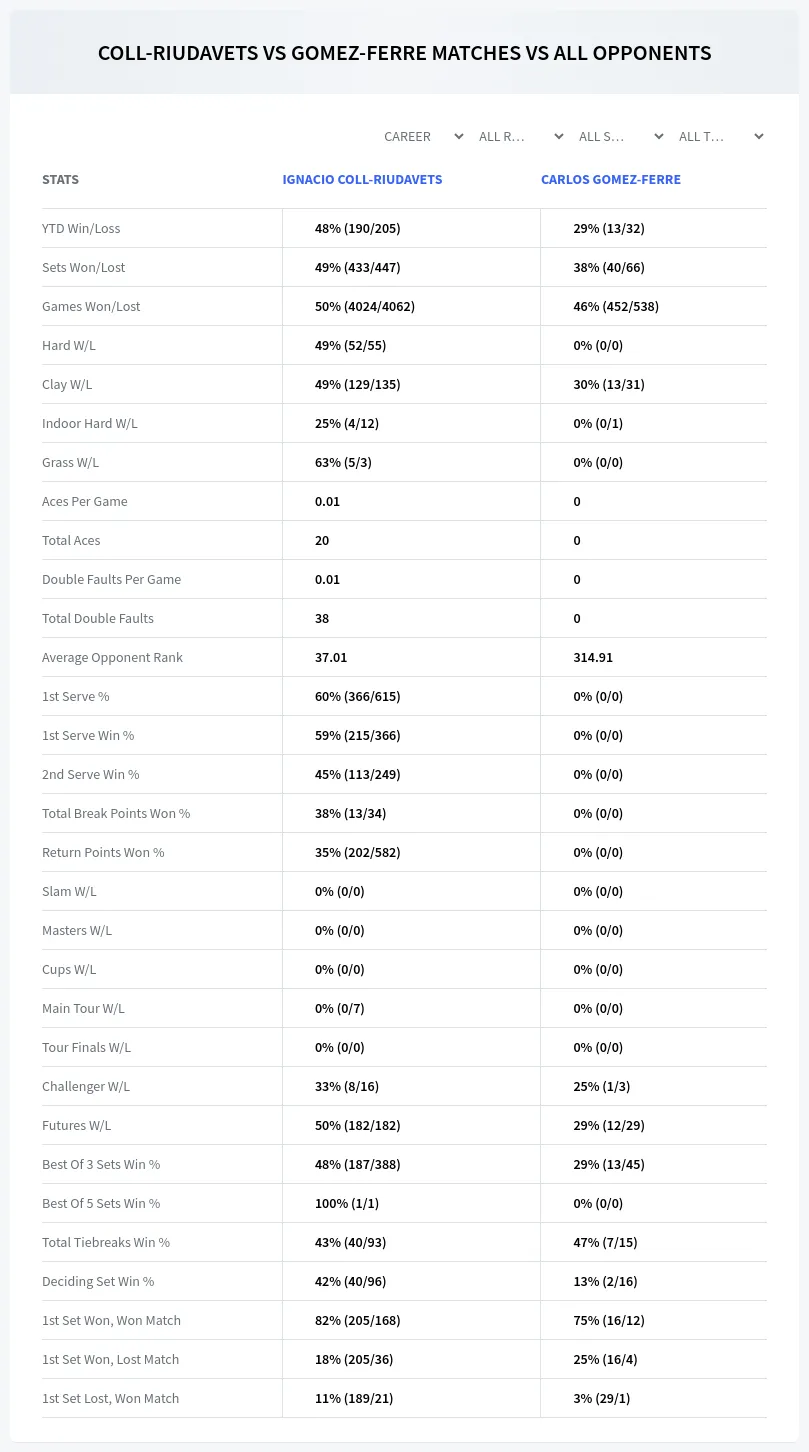Expand the ALL T... tournaments dropdown
Viewport: 809px width, 1452px height.
pos(720,136)
